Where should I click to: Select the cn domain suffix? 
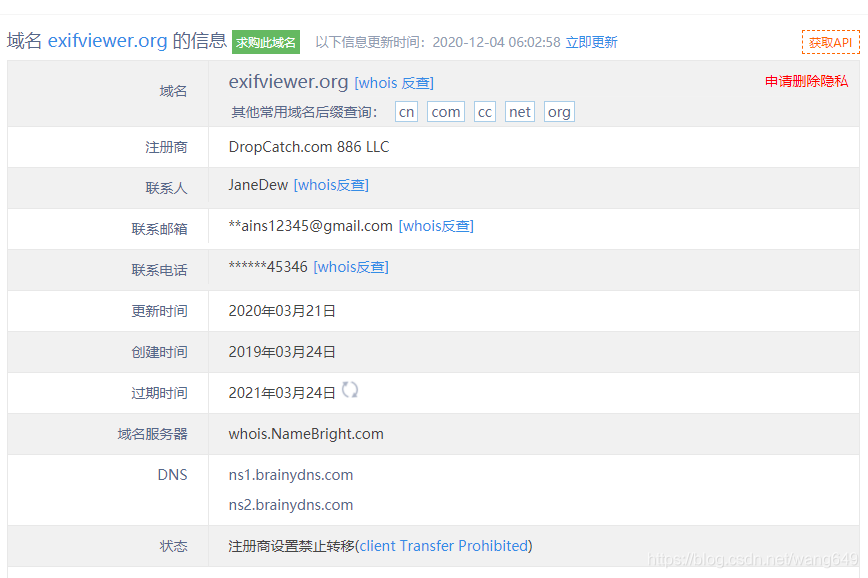pyautogui.click(x=406, y=112)
